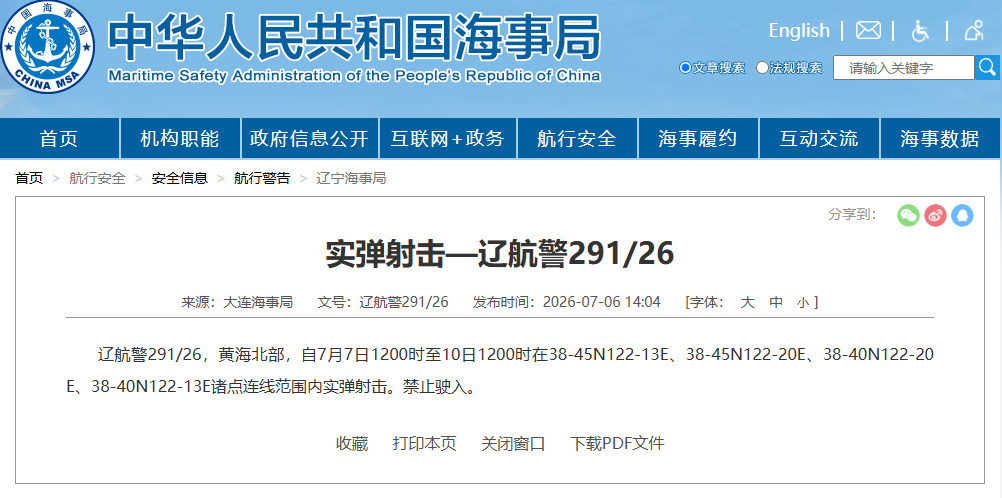Click 航行警告 in the breadcrumb
The height and width of the screenshot is (498, 1002).
pos(262,178)
